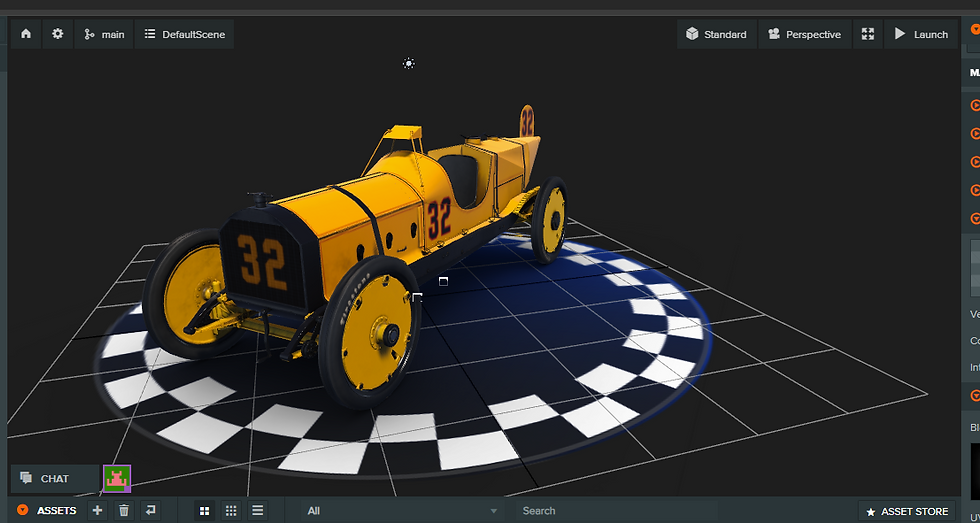The image size is (980, 523).
Task: Open editor settings gear icon
Action: (x=58, y=34)
